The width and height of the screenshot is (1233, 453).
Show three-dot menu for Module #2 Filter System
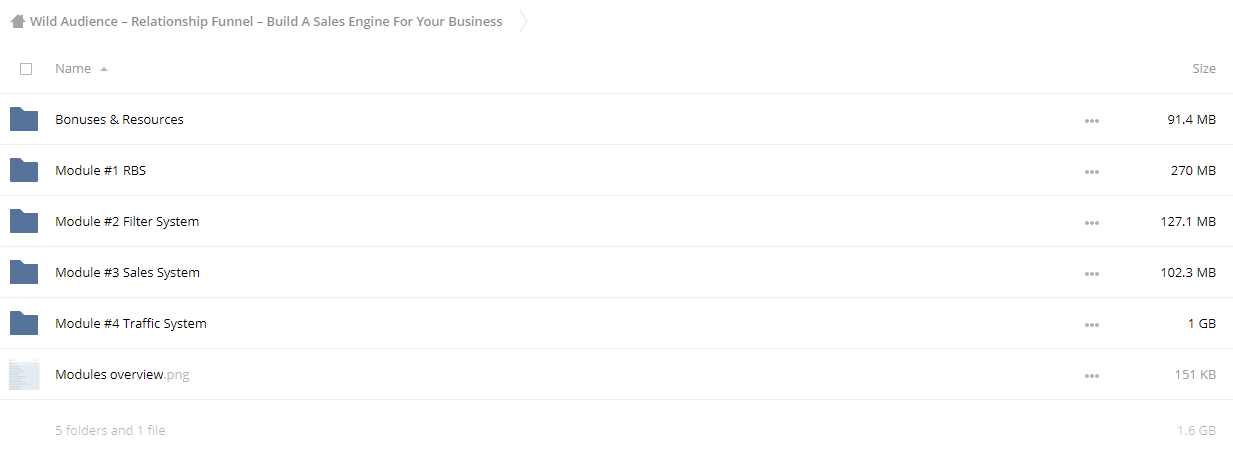(1092, 223)
